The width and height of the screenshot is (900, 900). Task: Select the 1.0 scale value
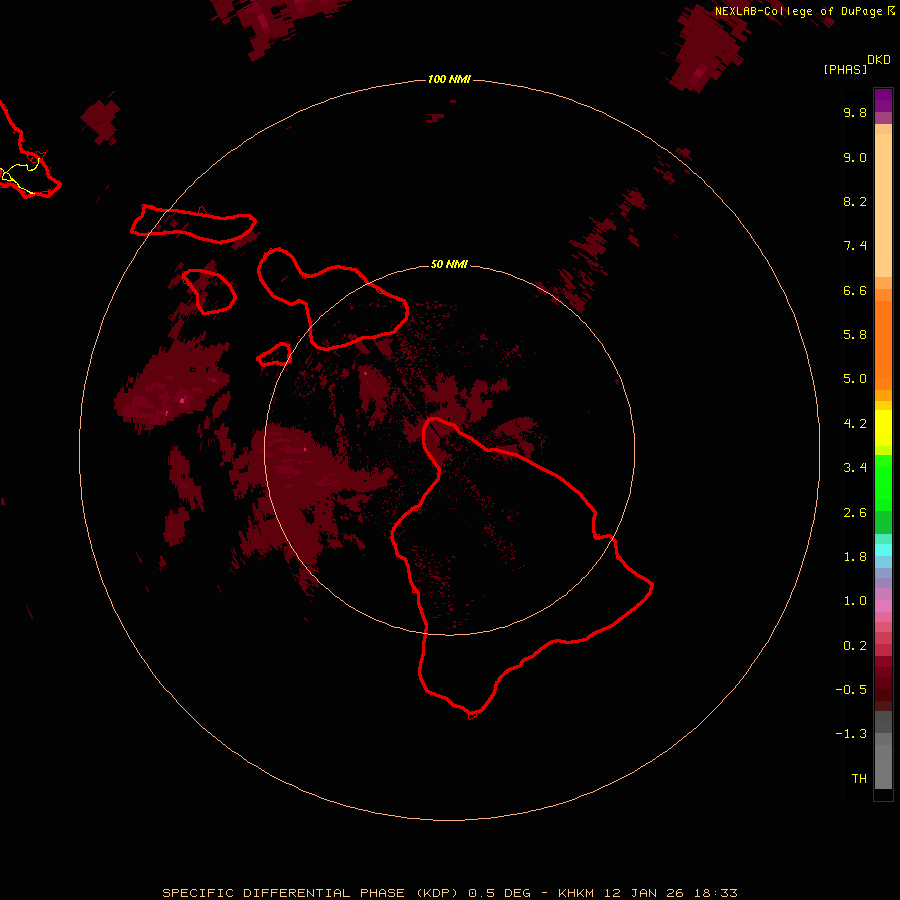pos(855,601)
